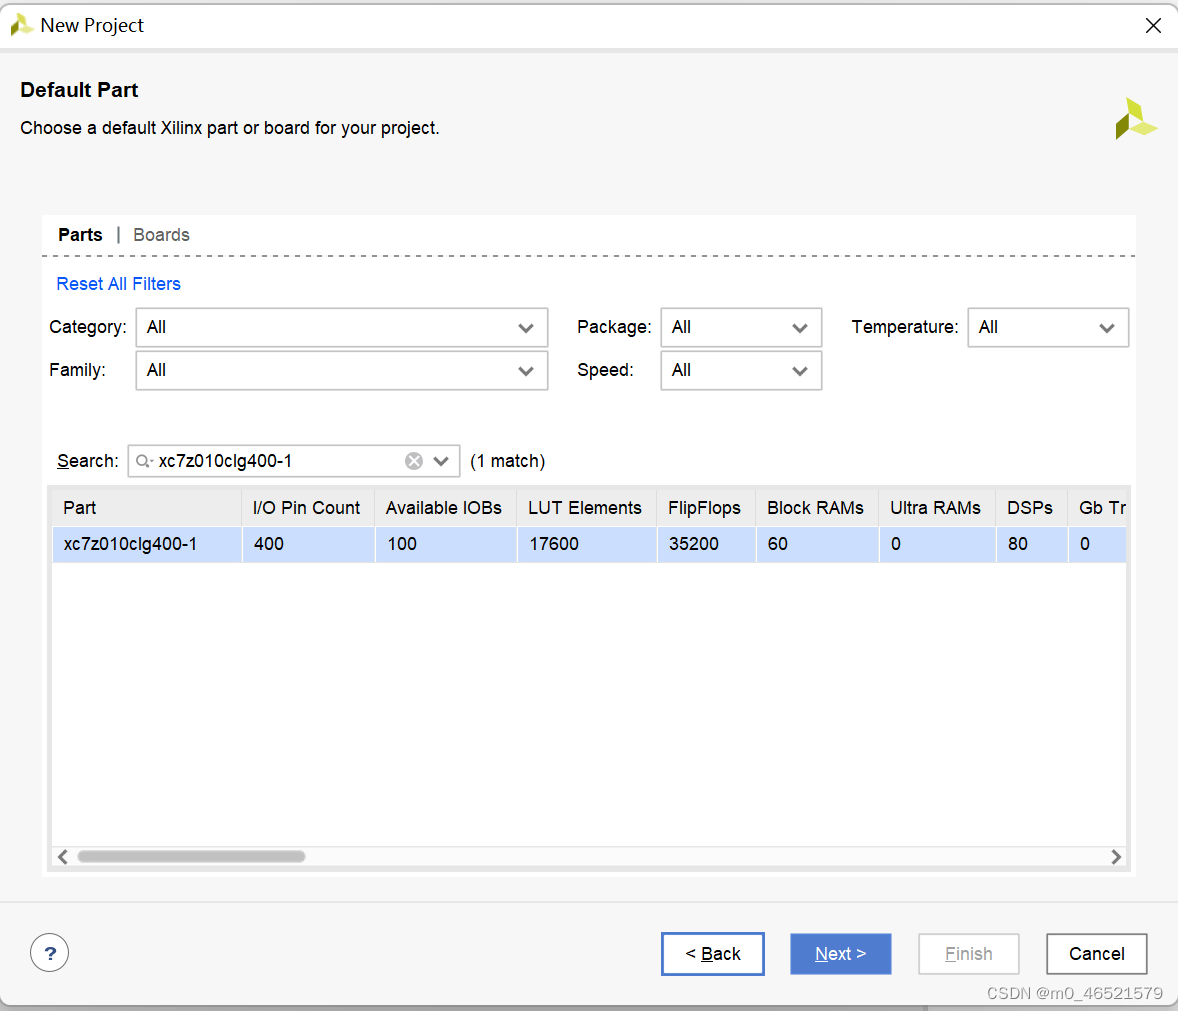Viewport: 1178px width, 1011px height.
Task: Click the I/O Pin Count value 400
Action: pos(269,545)
